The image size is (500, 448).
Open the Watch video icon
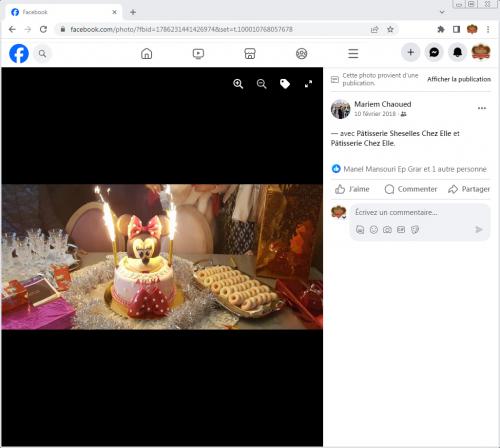(198, 53)
